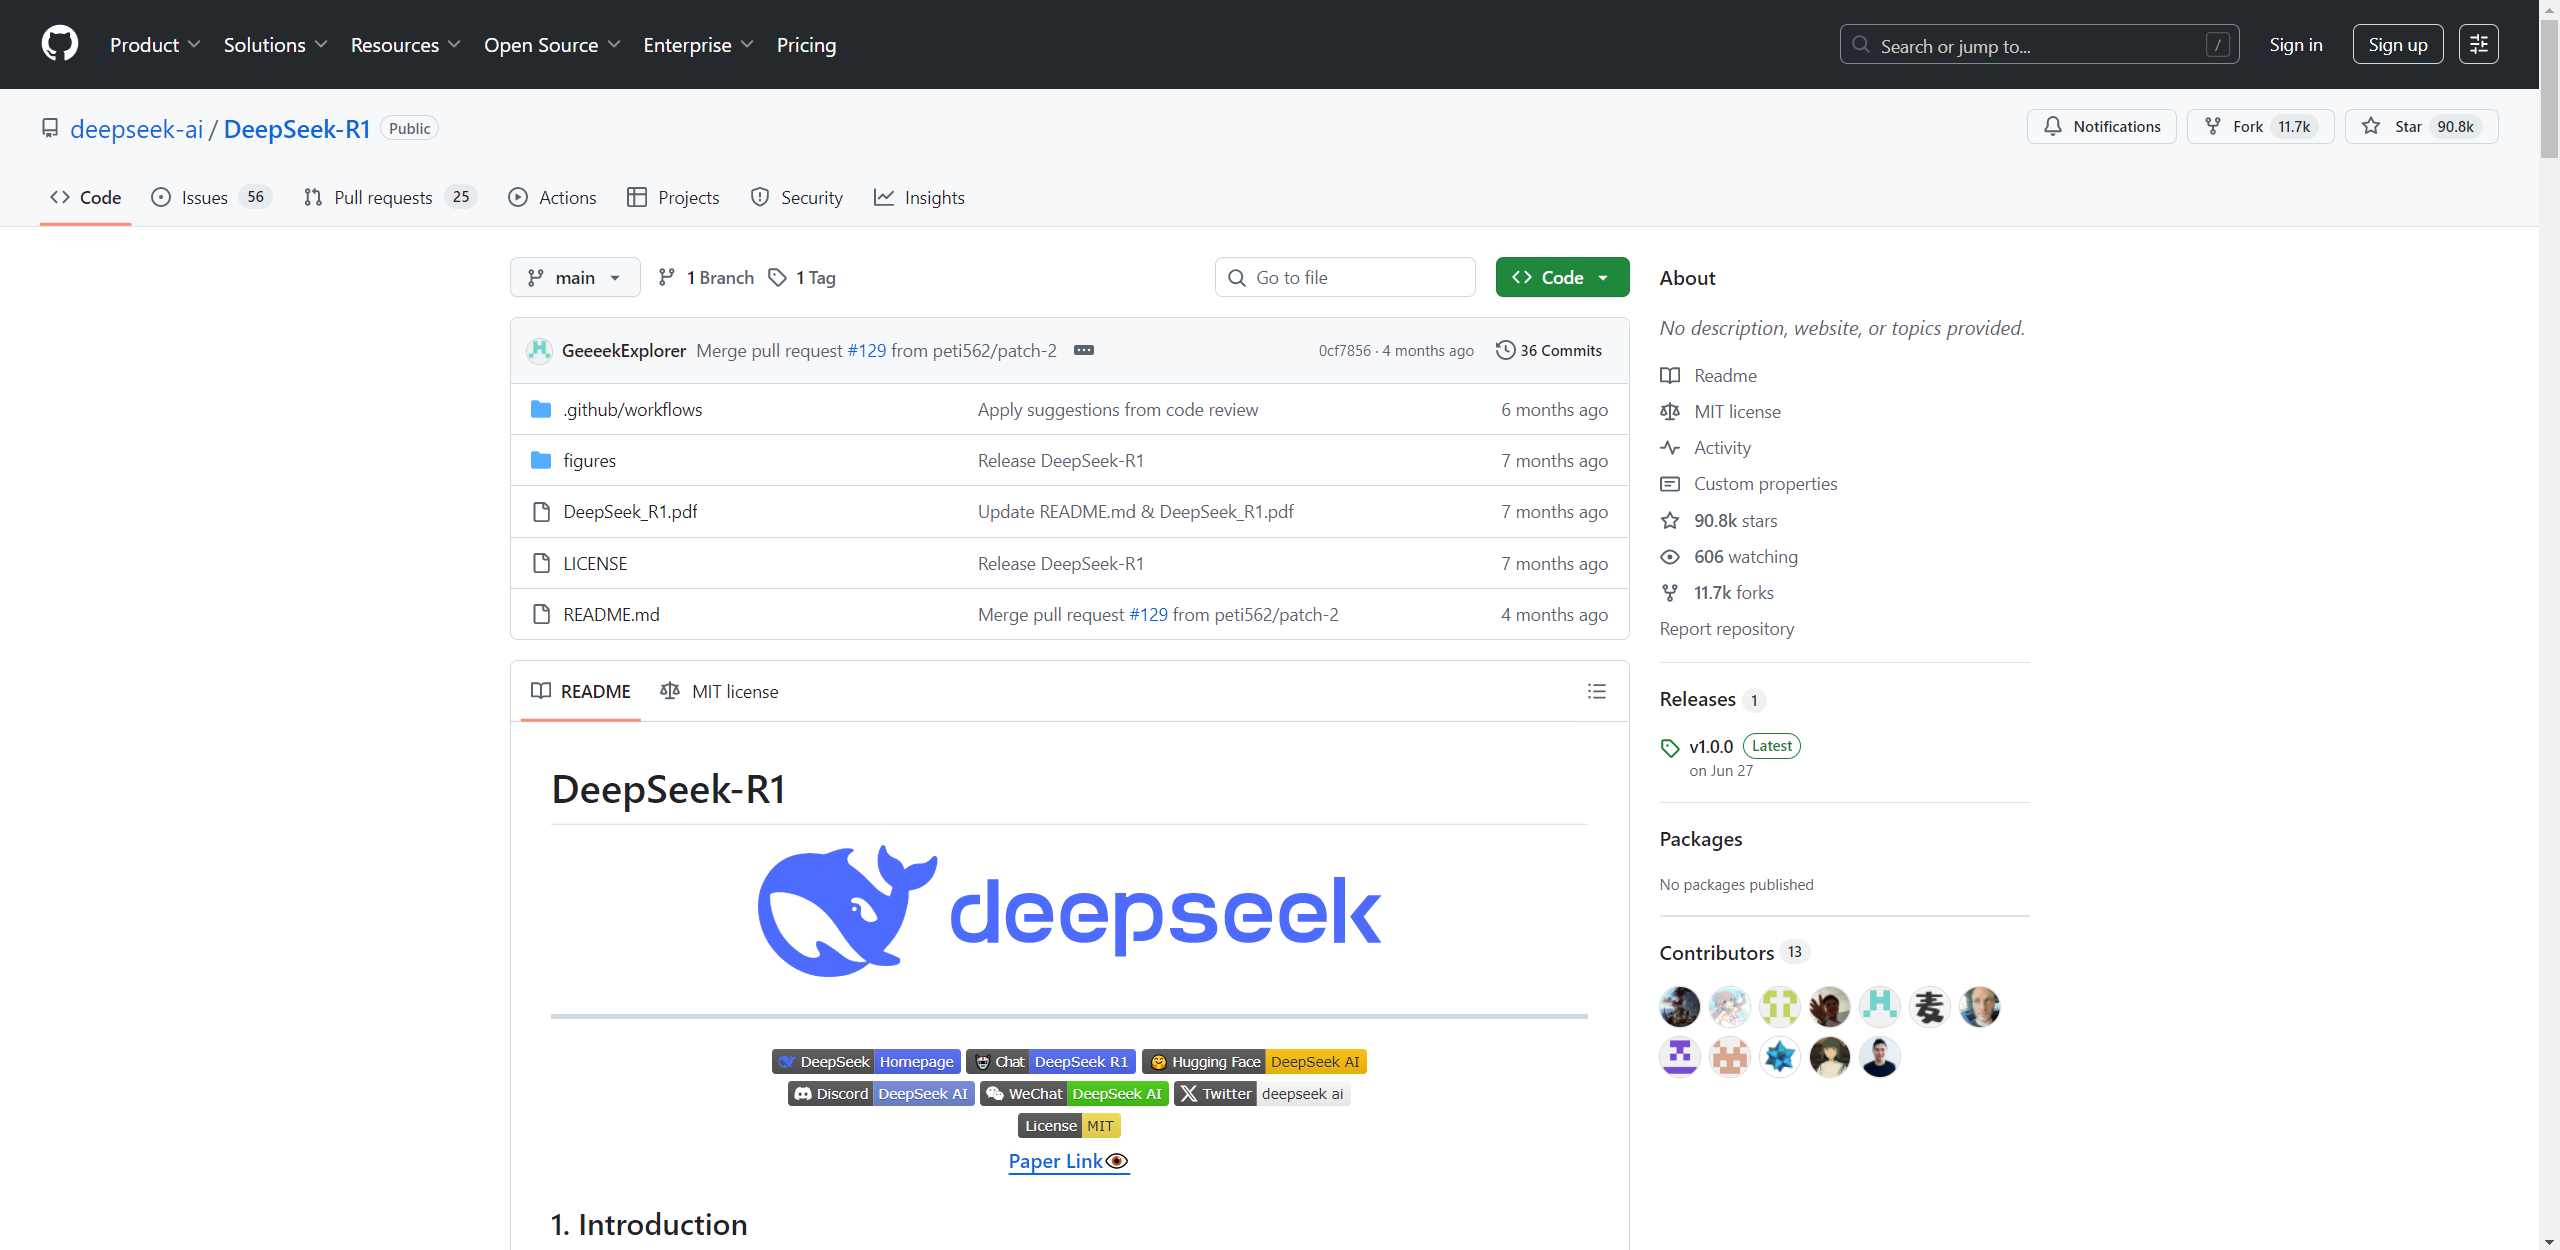Click the Hugging Face DeepSeek AI badge
Screen dimensions: 2560x1250
[1254, 1062]
